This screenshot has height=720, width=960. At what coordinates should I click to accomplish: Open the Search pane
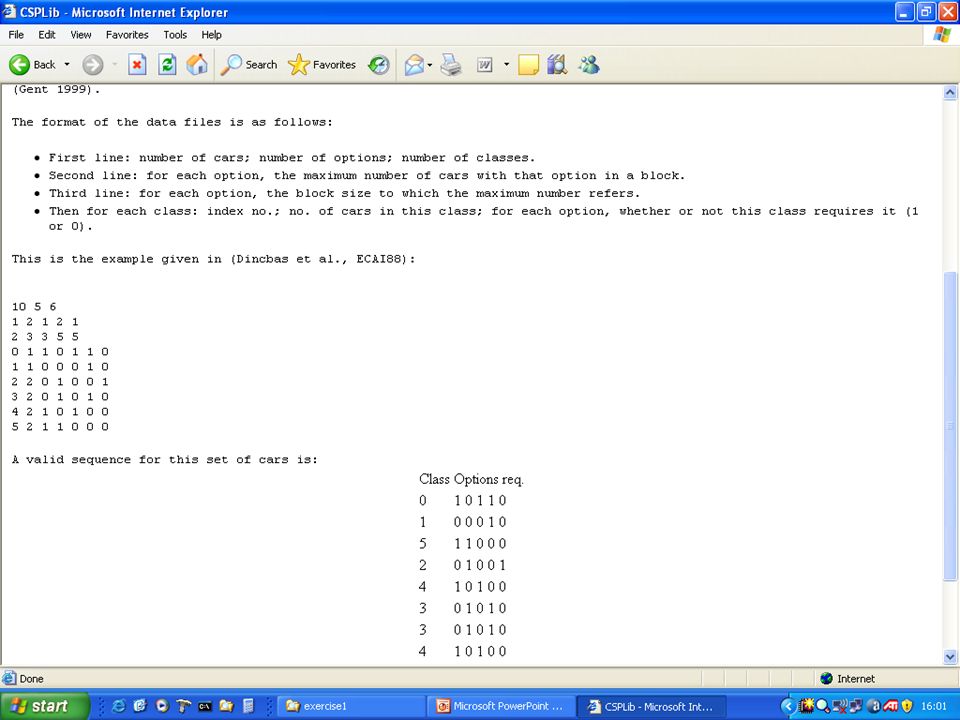point(249,64)
